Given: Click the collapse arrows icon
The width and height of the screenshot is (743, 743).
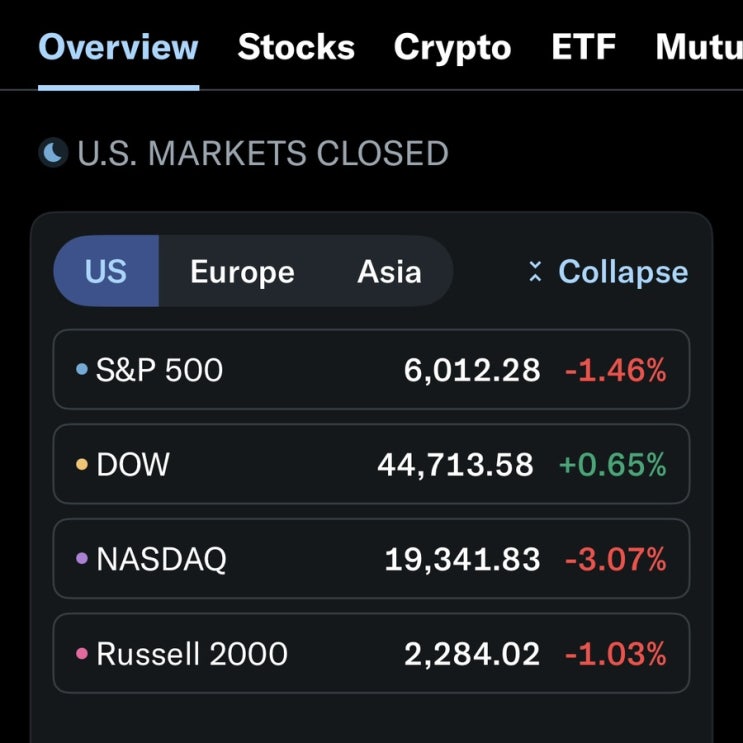Looking at the screenshot, I should [535, 272].
